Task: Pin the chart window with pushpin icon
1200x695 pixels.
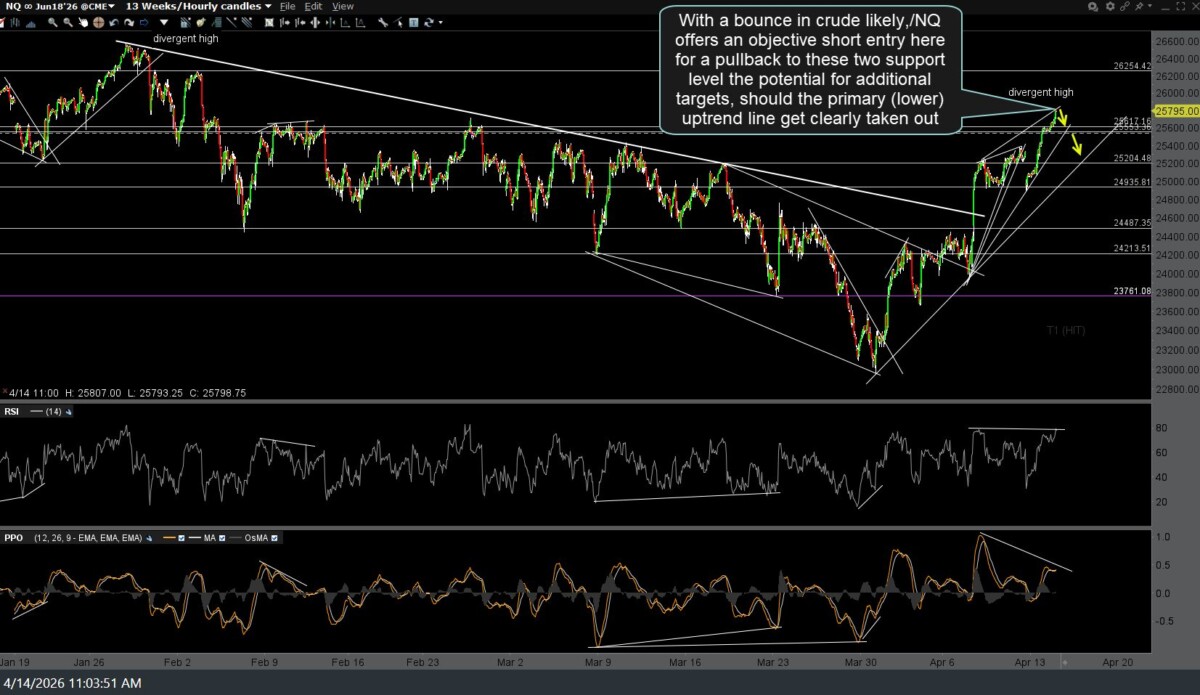Action: [1141, 6]
